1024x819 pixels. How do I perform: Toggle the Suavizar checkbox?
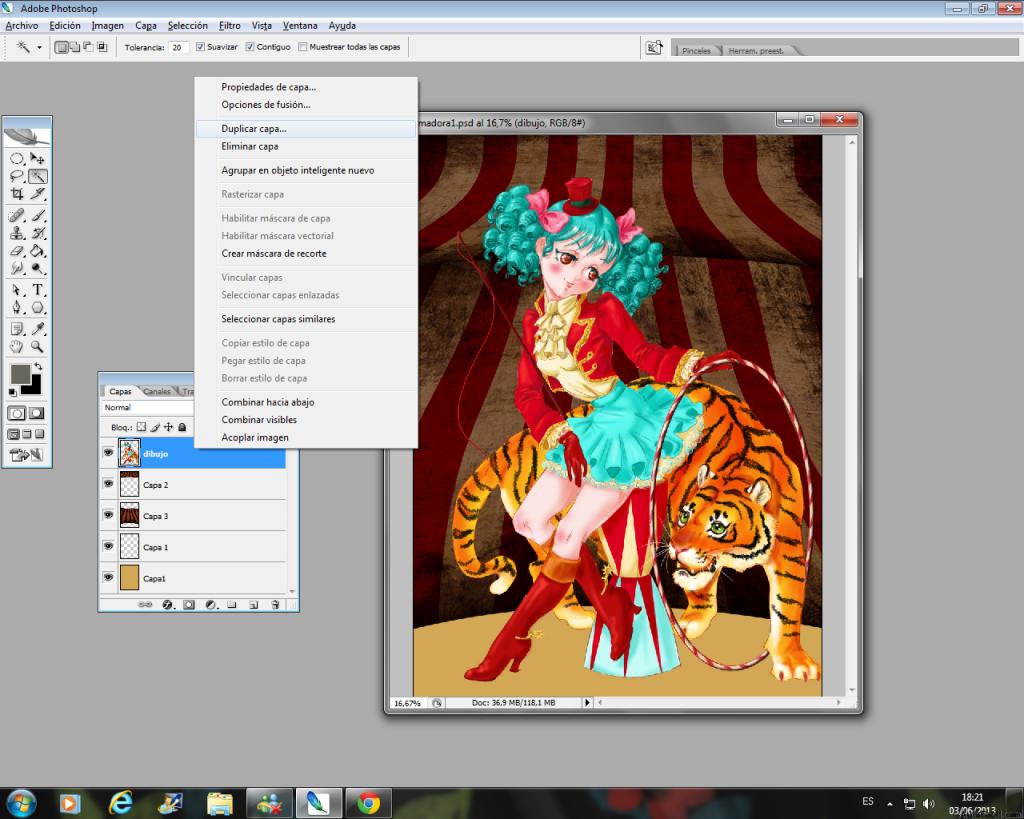pyautogui.click(x=200, y=47)
